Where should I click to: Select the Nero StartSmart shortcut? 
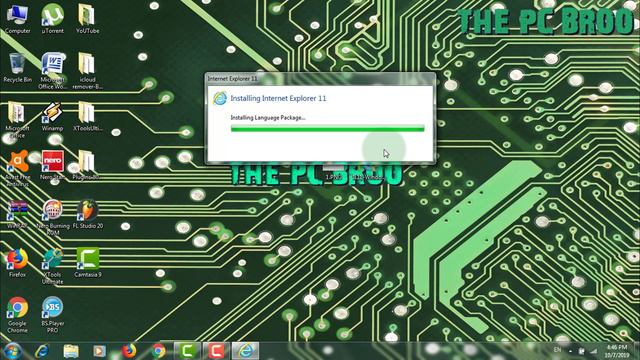coord(52,165)
